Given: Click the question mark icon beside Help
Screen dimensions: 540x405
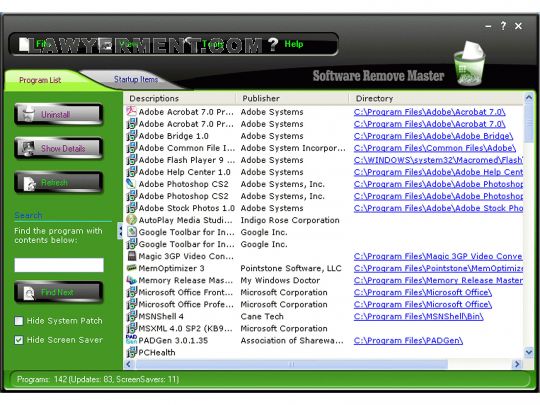Looking at the screenshot, I should click(x=273, y=44).
